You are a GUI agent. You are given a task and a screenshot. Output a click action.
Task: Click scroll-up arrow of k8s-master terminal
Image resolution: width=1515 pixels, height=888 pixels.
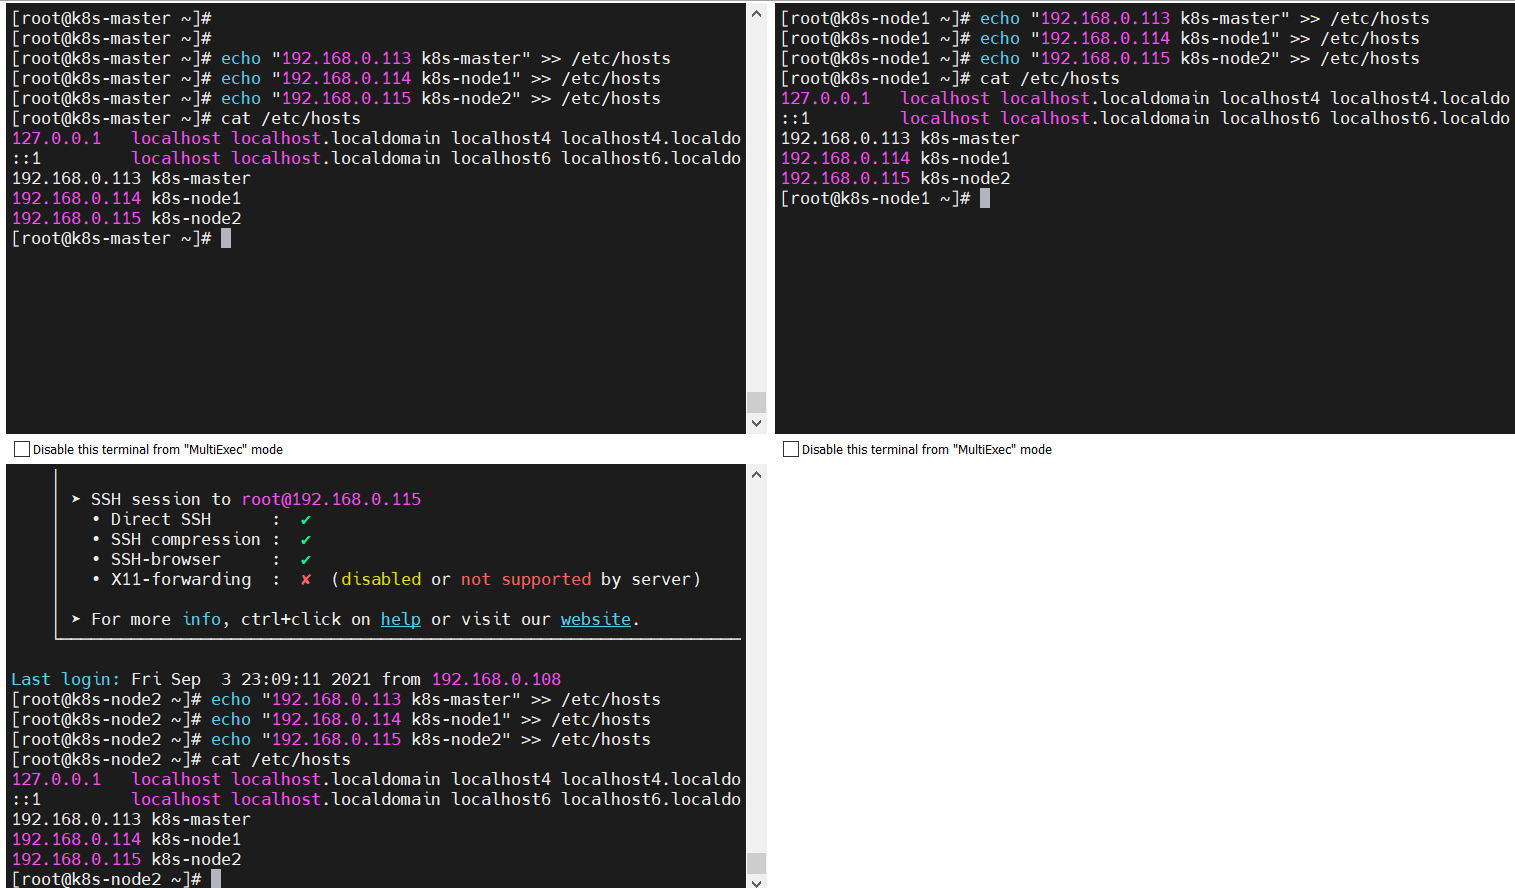tap(756, 14)
